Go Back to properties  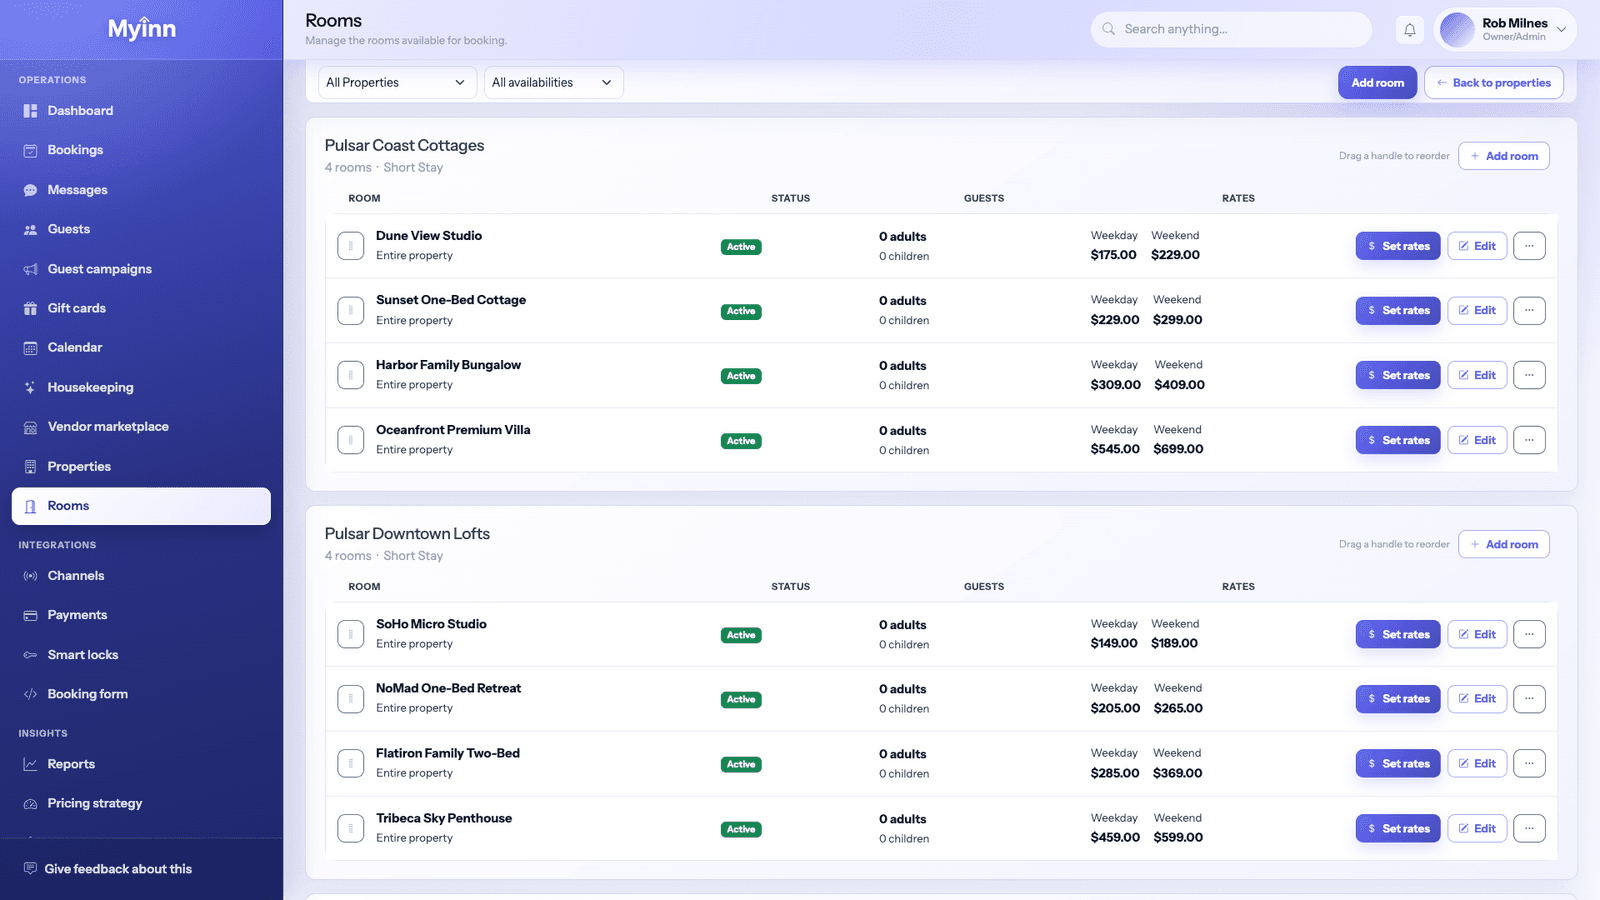click(1494, 83)
